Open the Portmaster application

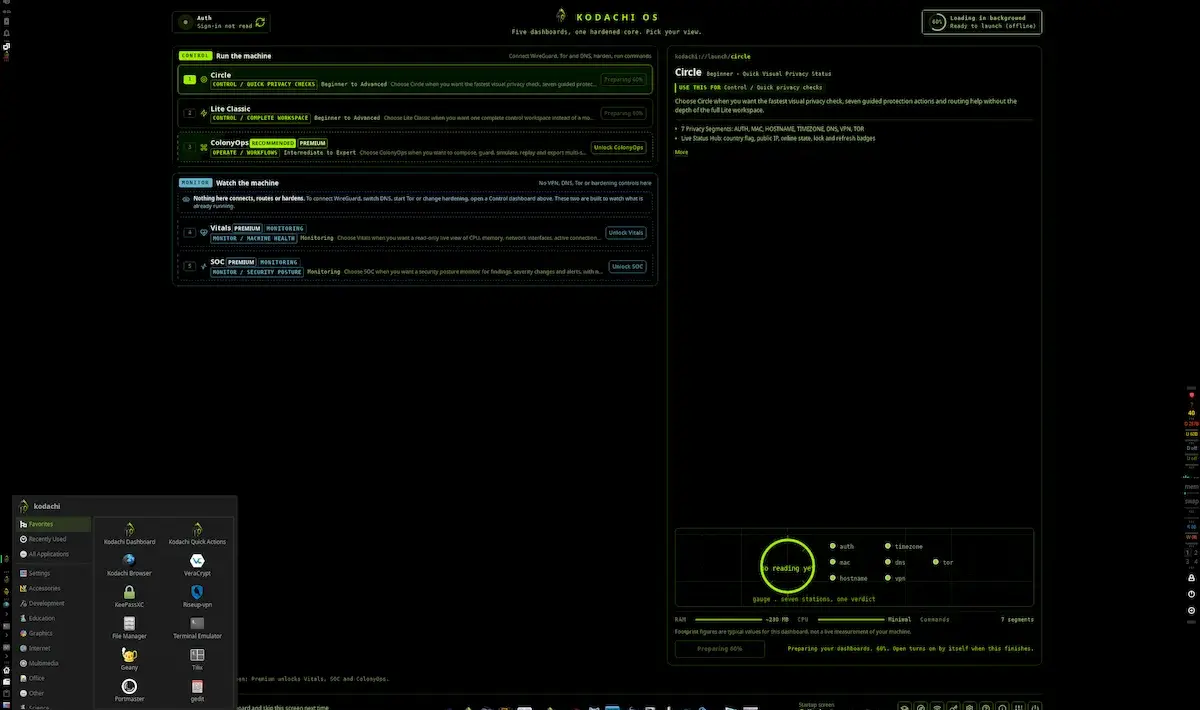129,689
